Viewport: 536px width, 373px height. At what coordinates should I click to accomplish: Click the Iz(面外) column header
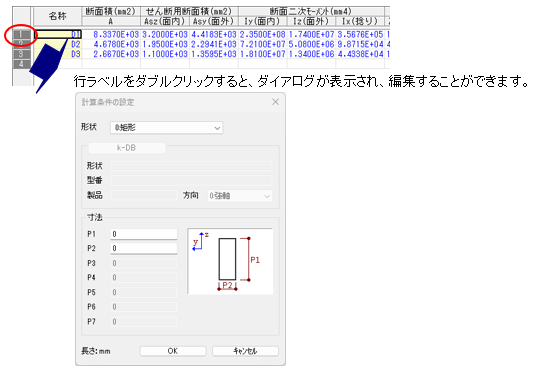click(x=311, y=21)
